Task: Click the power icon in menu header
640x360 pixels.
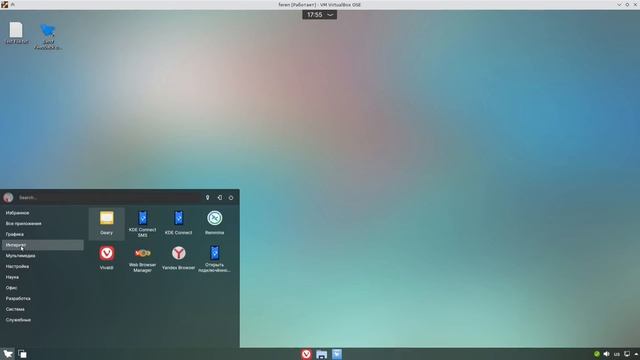Action: point(231,198)
